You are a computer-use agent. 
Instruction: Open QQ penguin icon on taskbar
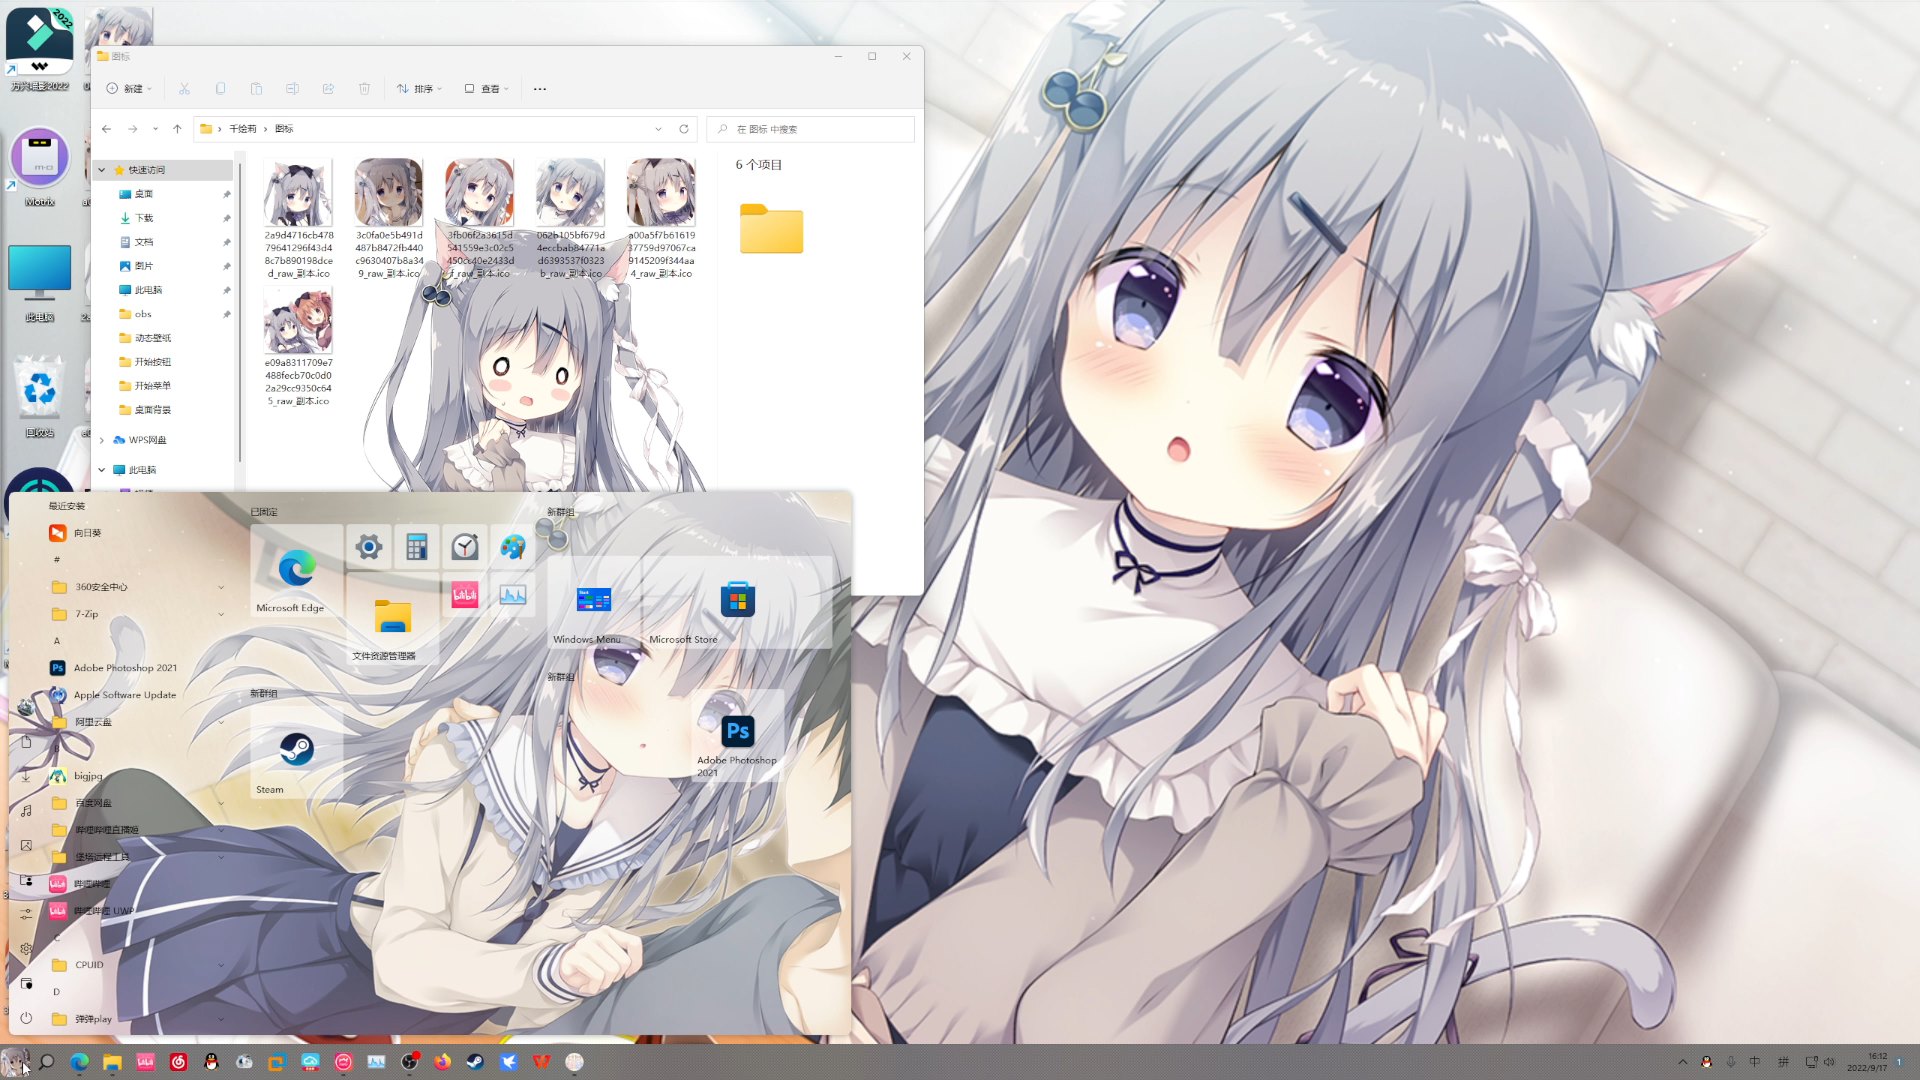[x=211, y=1062]
